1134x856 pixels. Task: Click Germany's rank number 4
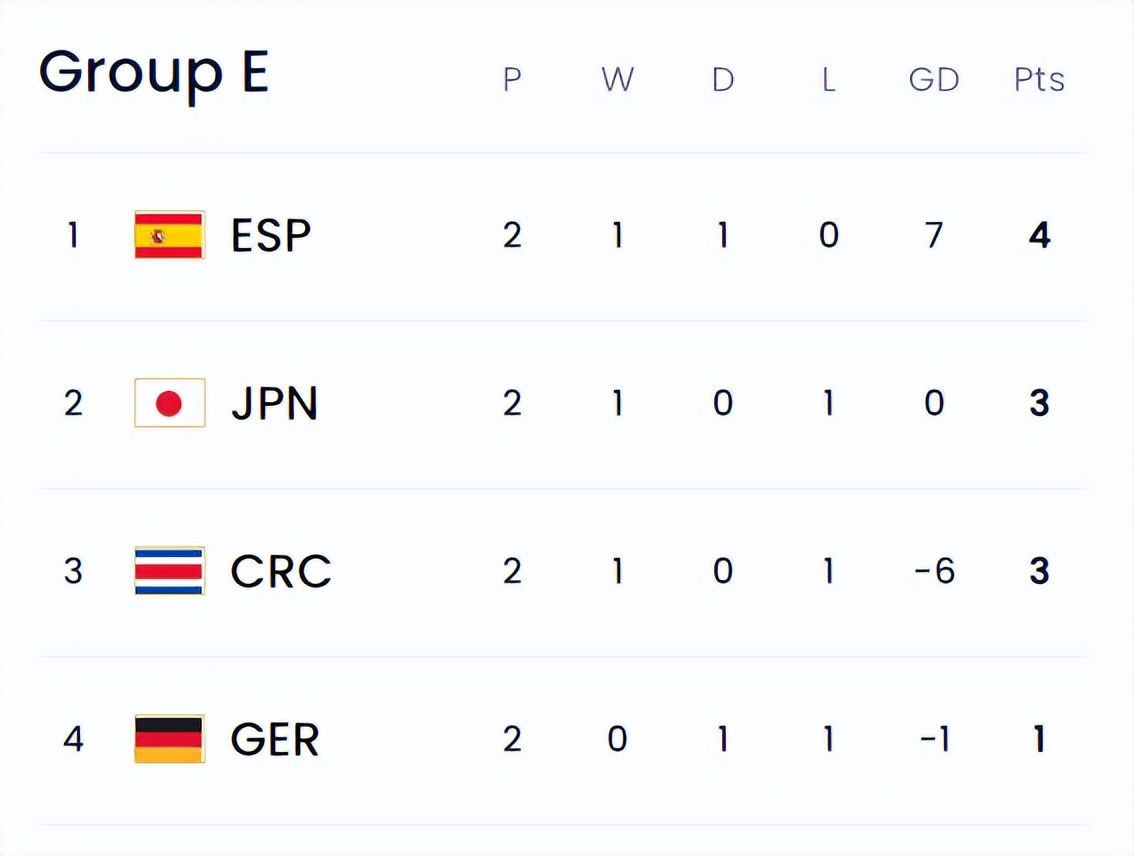[73, 740]
